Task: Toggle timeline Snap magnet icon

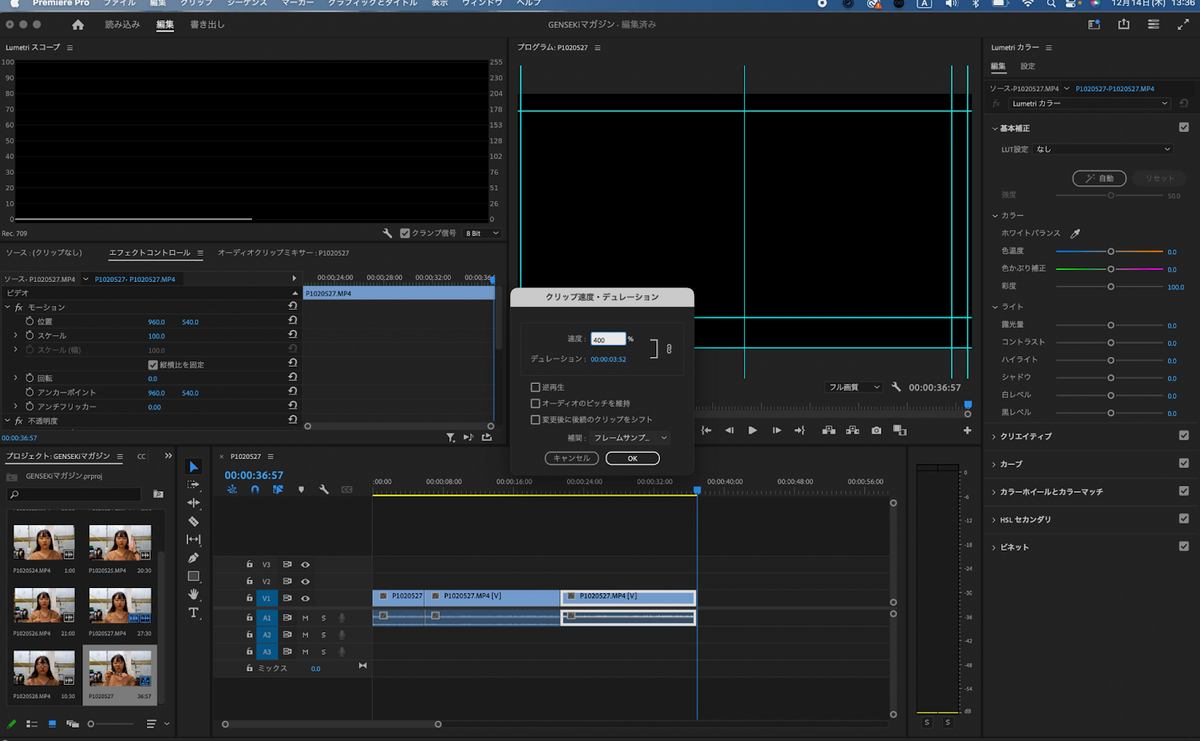Action: 255,490
